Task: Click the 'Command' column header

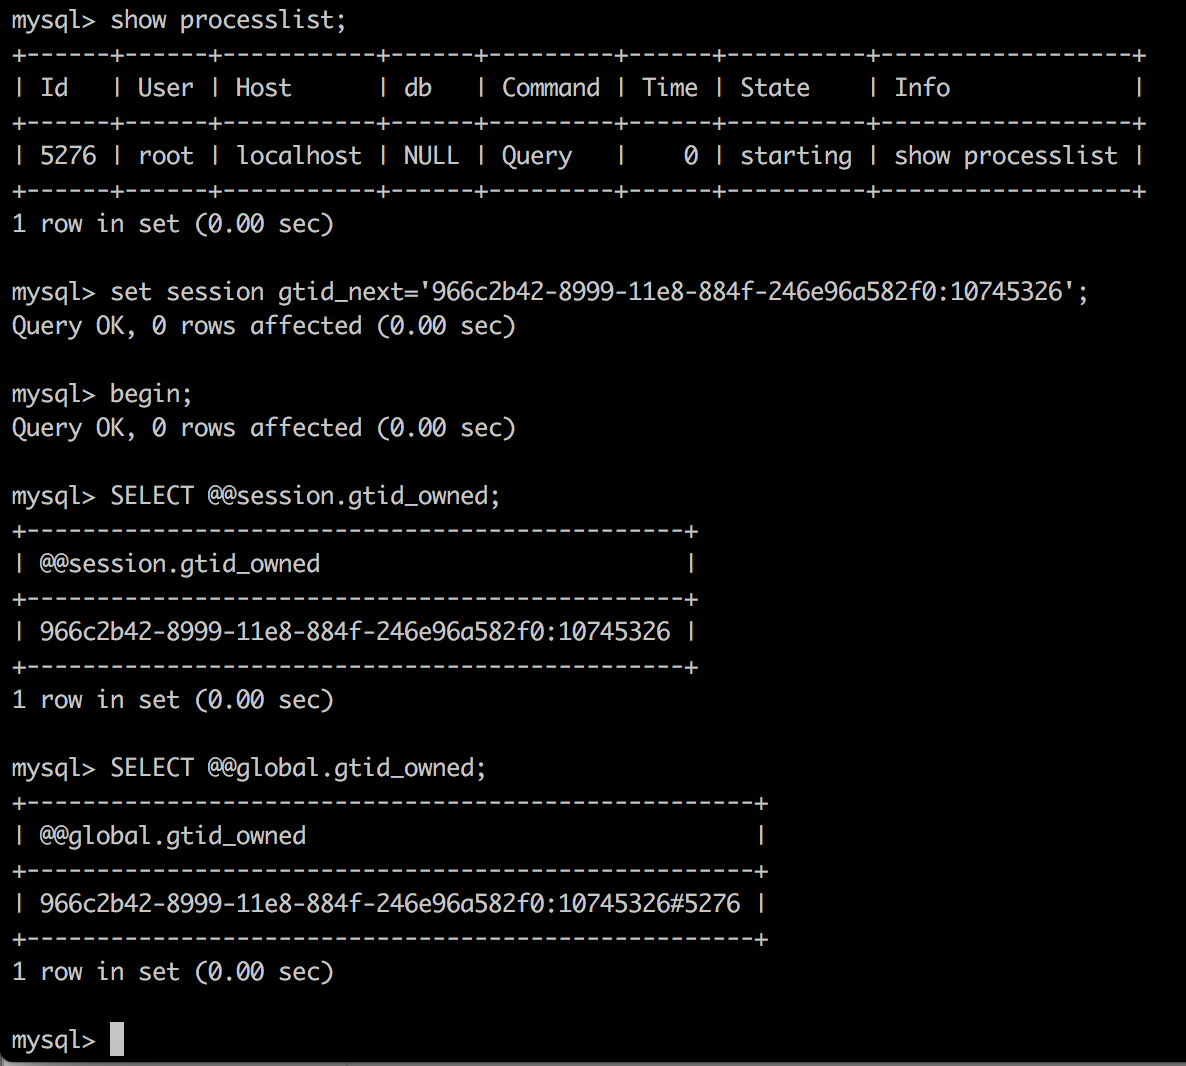Action: (x=551, y=88)
